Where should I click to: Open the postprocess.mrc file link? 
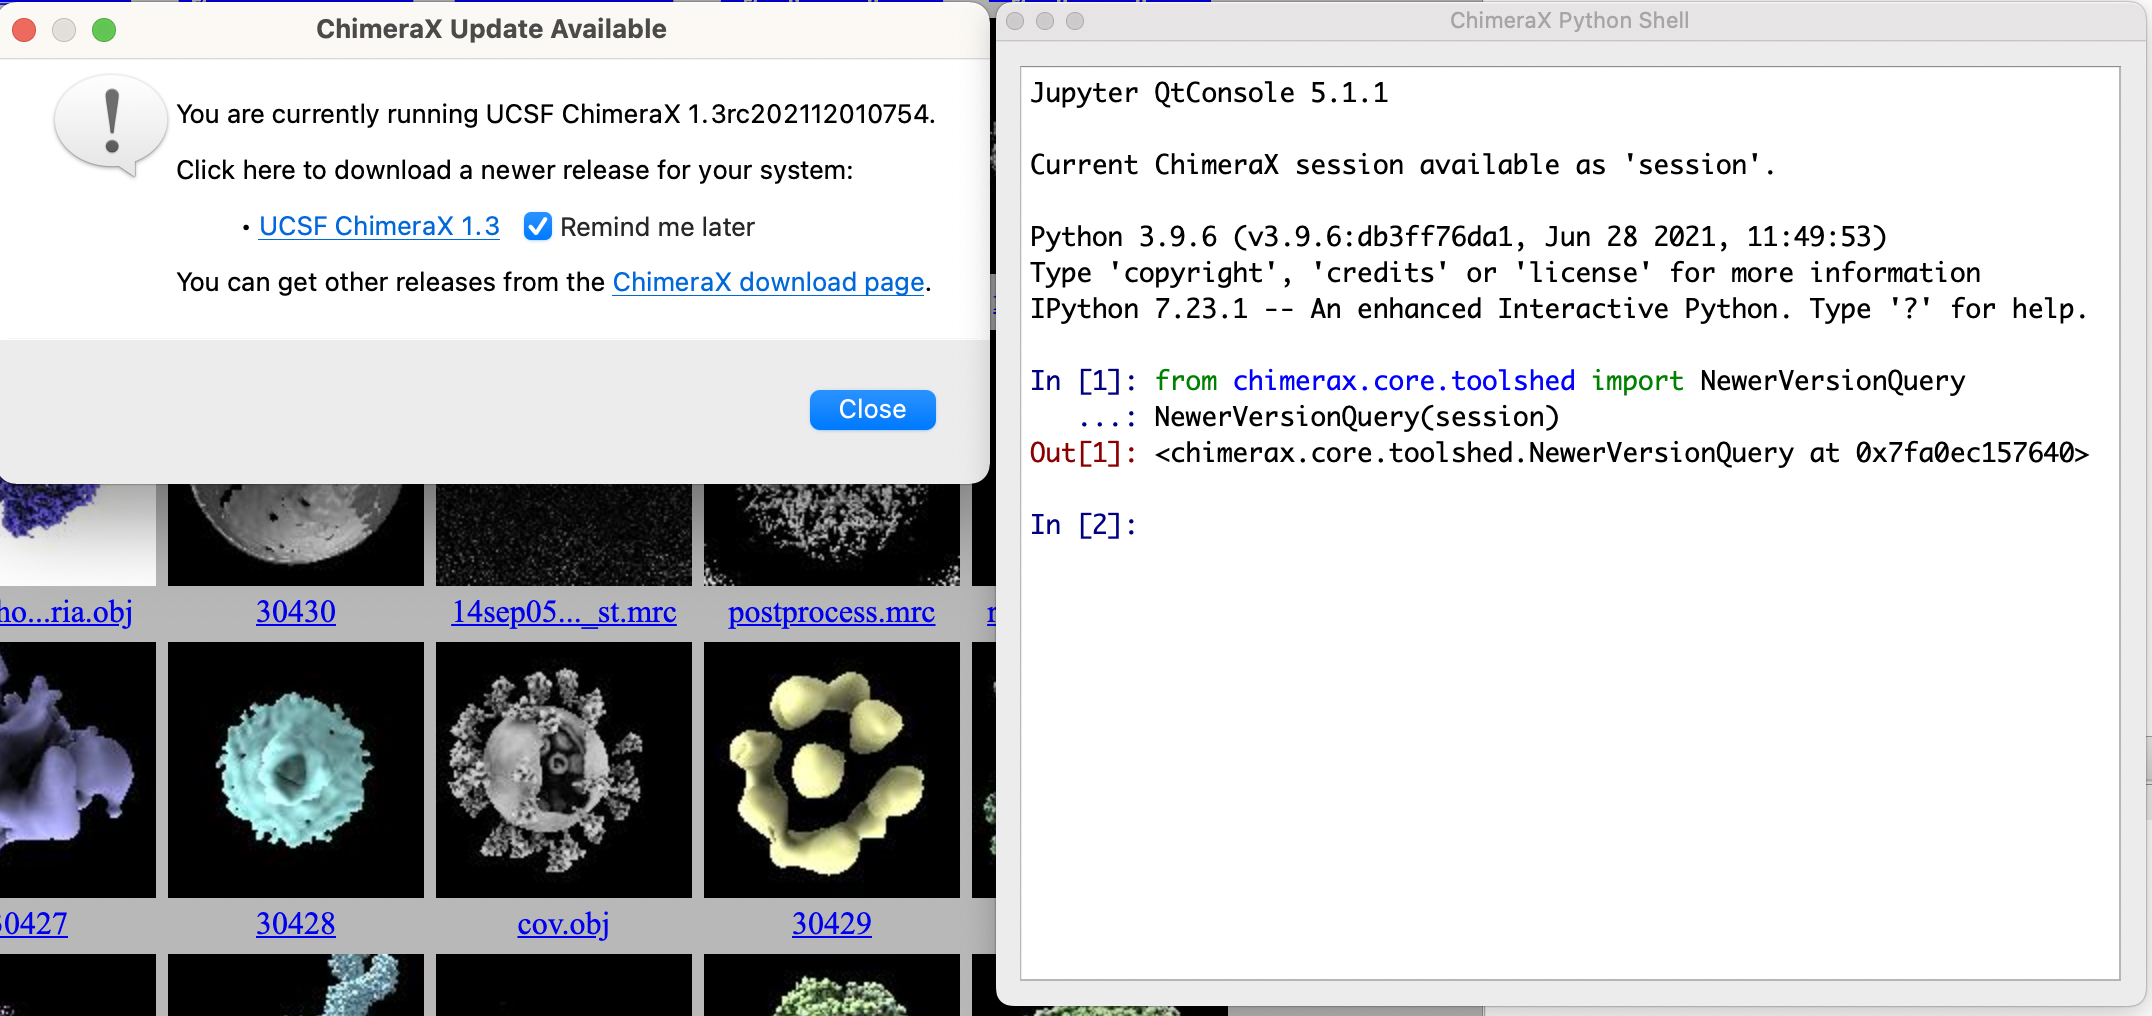(x=831, y=612)
